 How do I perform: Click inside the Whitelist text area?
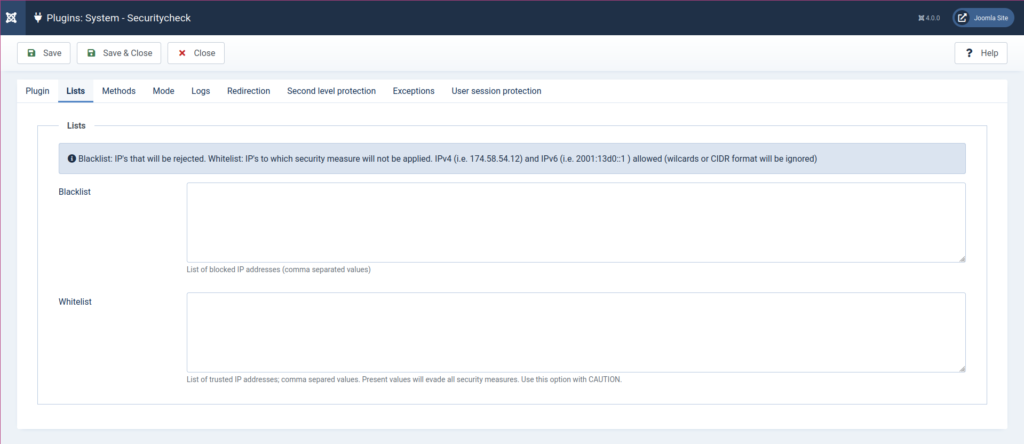(576, 332)
